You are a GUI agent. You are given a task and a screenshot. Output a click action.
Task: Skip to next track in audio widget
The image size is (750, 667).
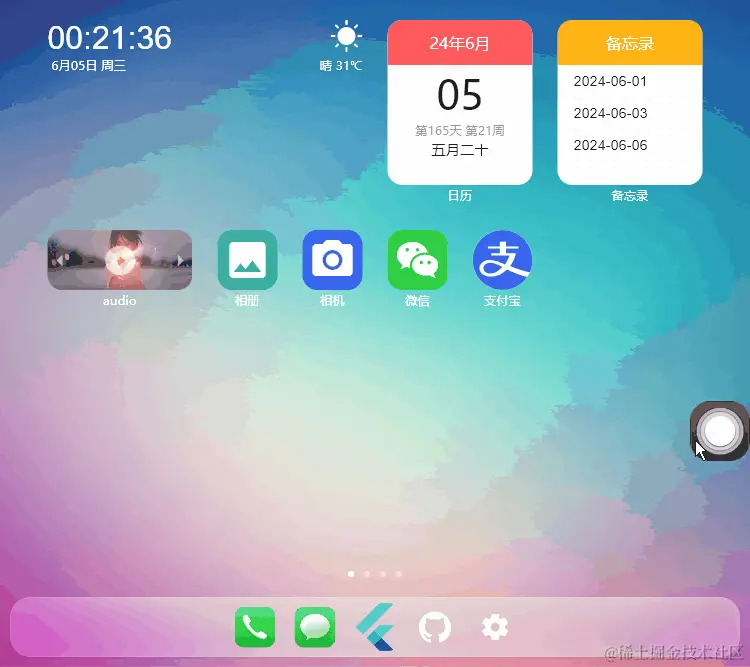click(180, 260)
